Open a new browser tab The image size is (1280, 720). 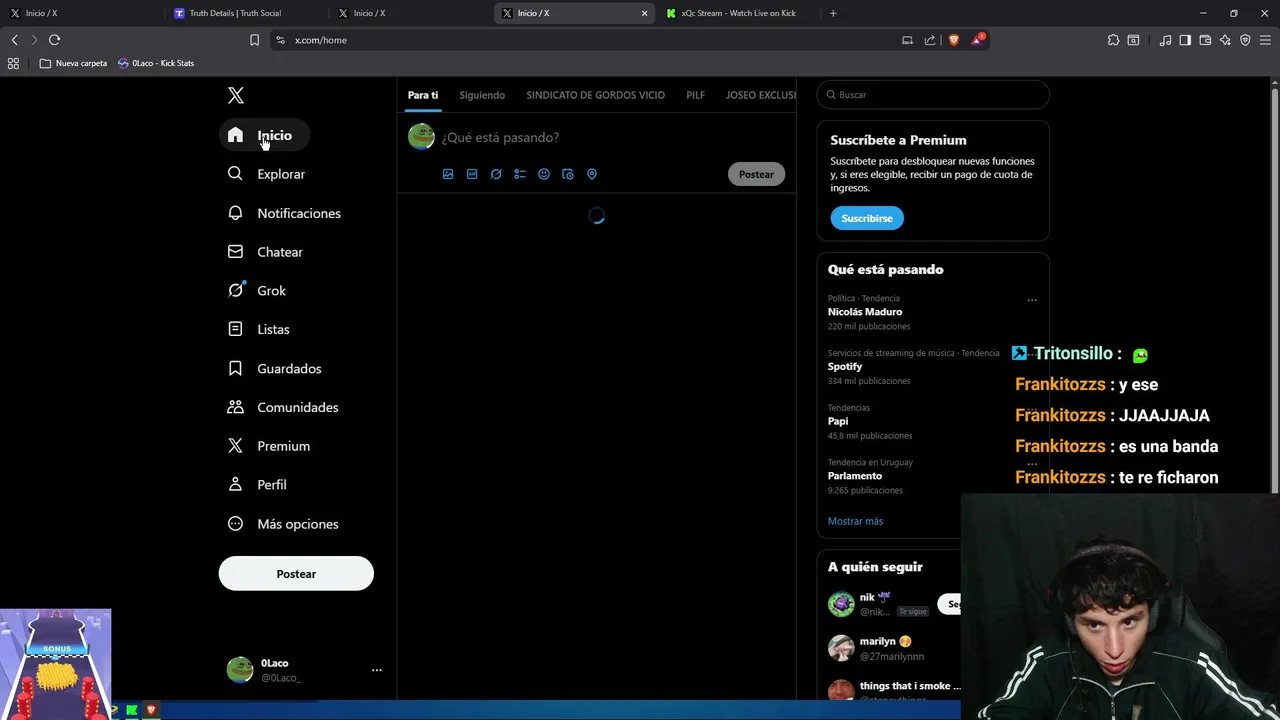833,13
